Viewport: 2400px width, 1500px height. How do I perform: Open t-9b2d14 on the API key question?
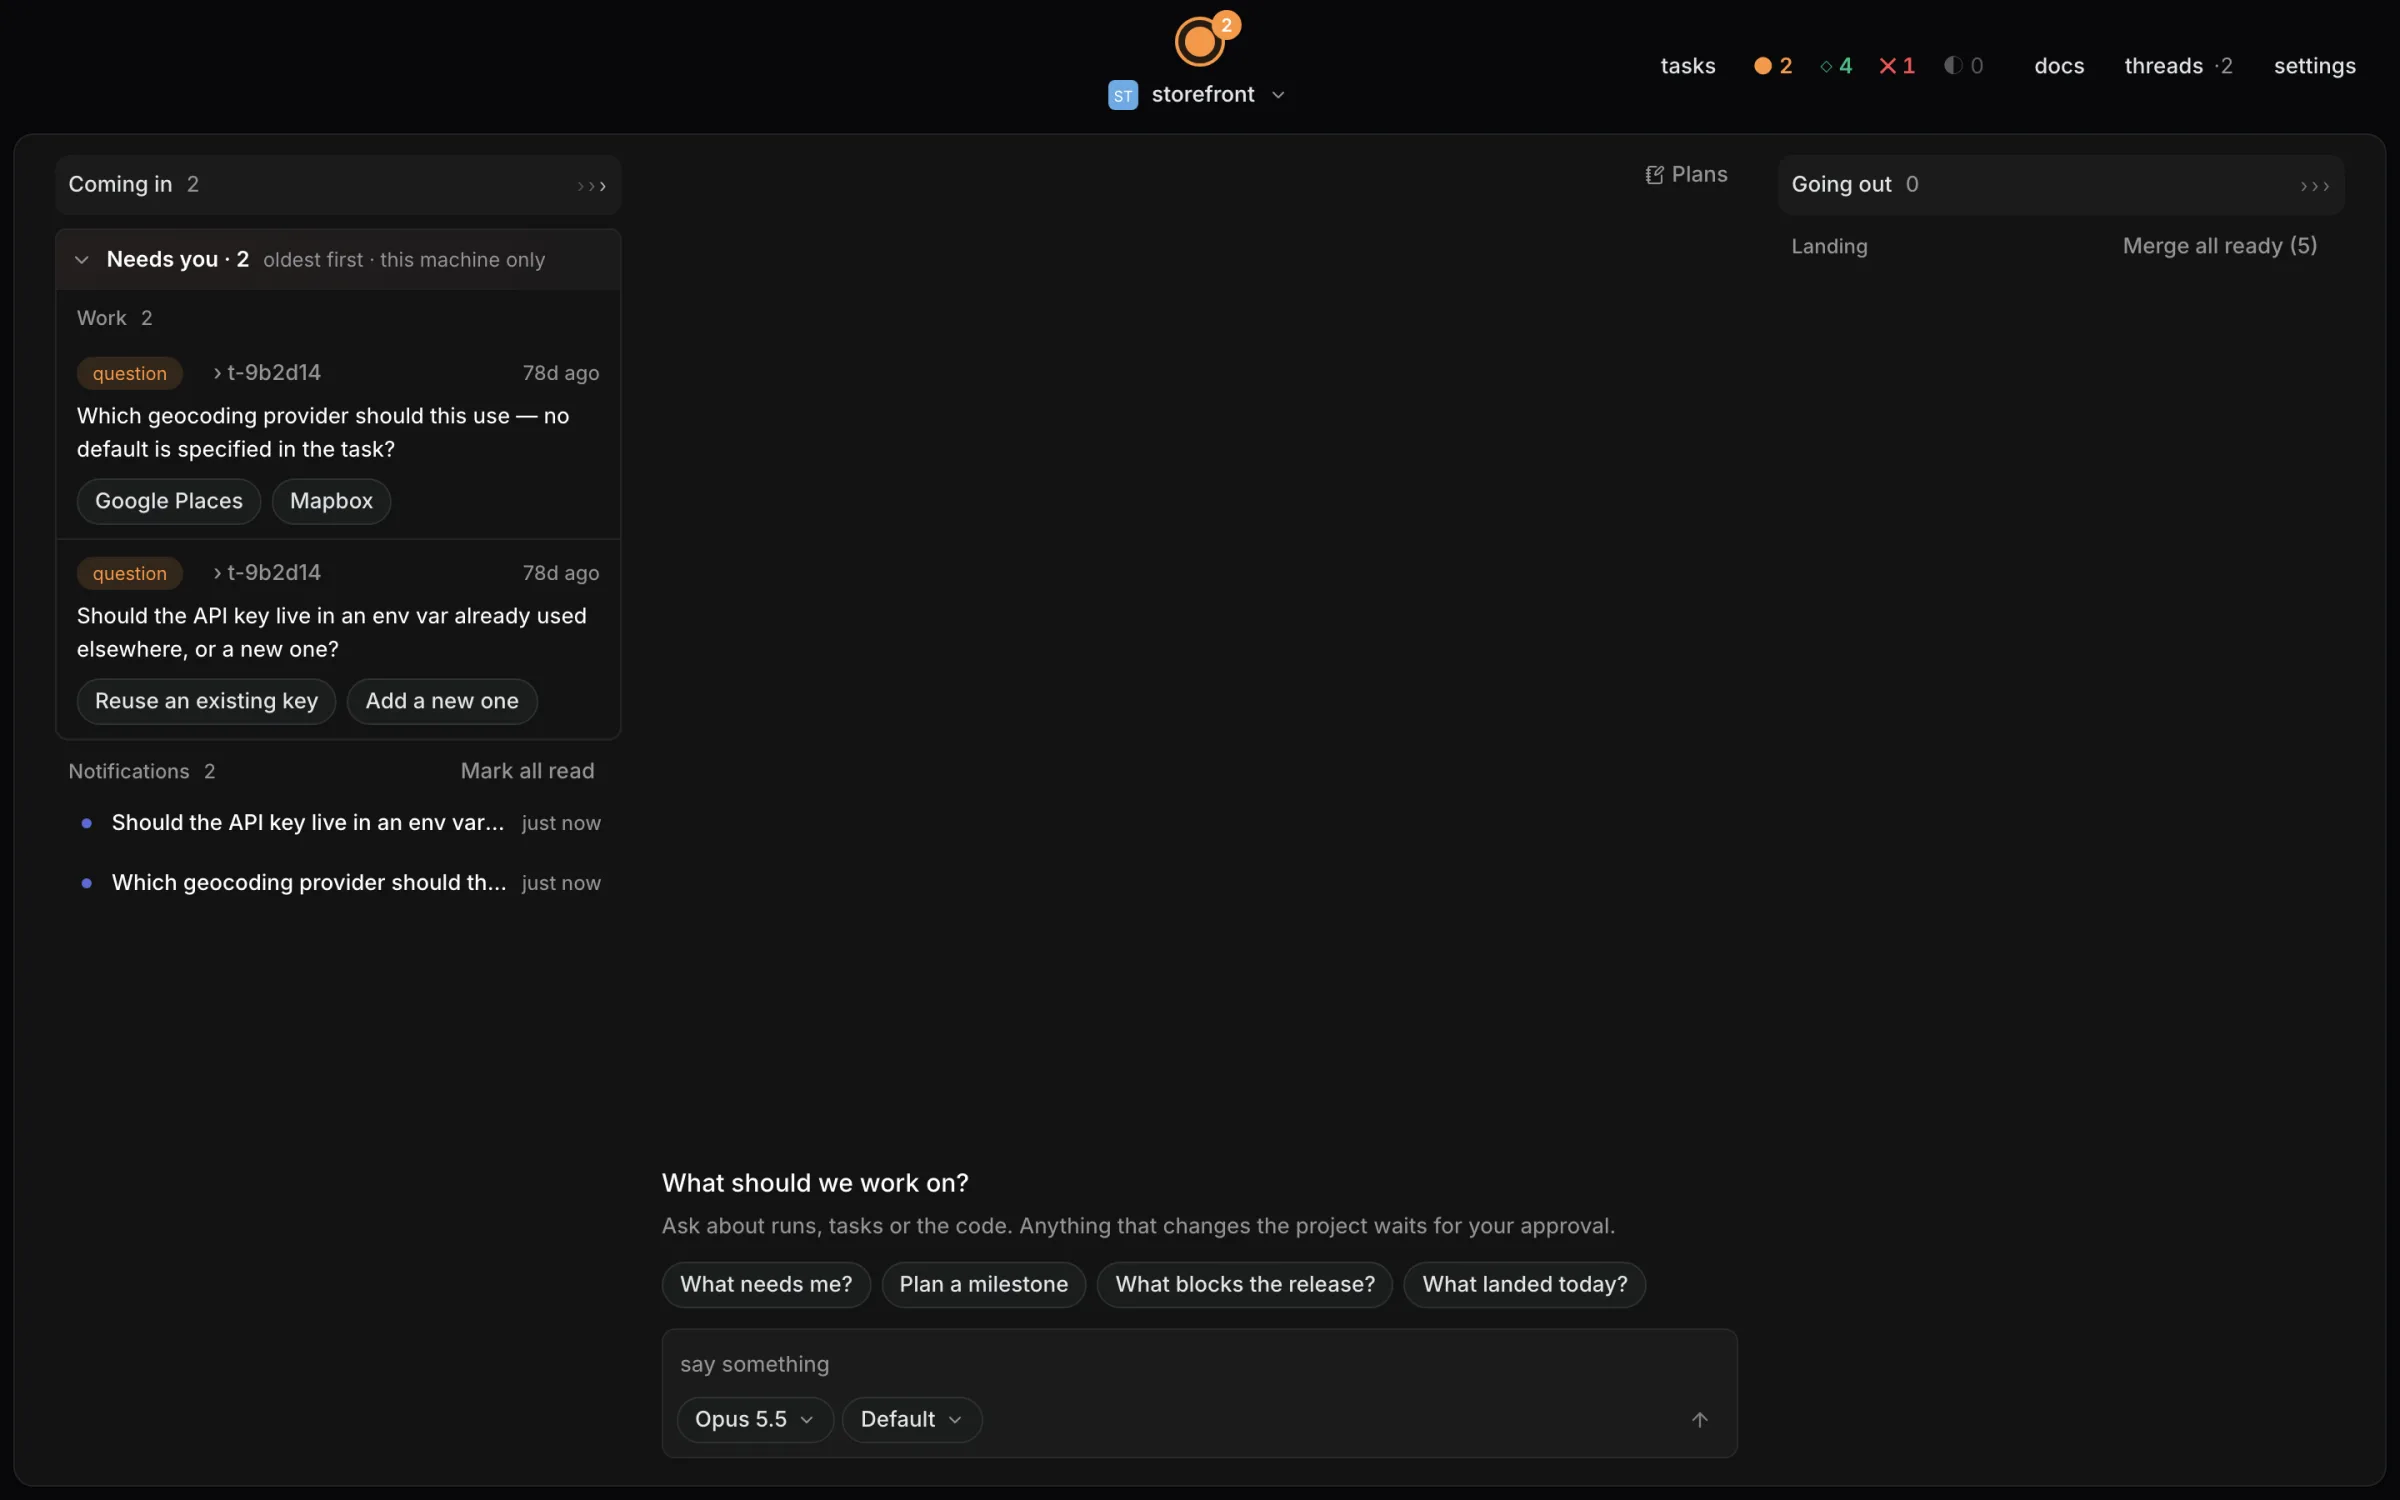[x=267, y=573]
